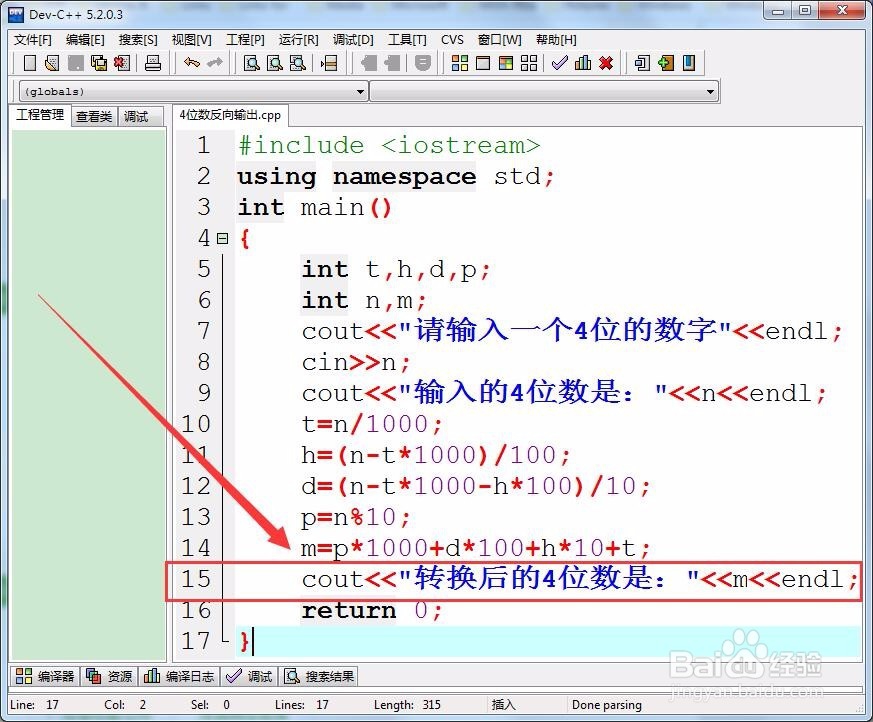Viewport: 873px width, 722px height.
Task: Open the CVS menu
Action: tap(452, 40)
